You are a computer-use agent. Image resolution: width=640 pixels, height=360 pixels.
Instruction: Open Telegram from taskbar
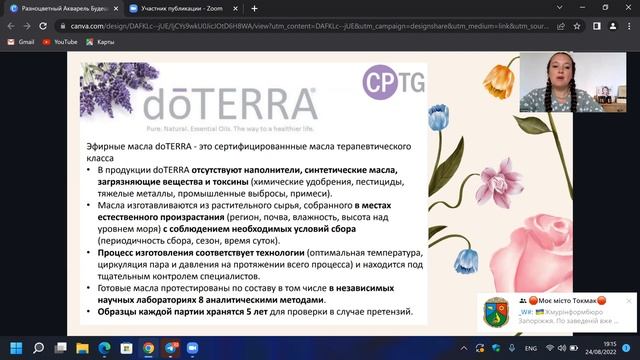171,348
